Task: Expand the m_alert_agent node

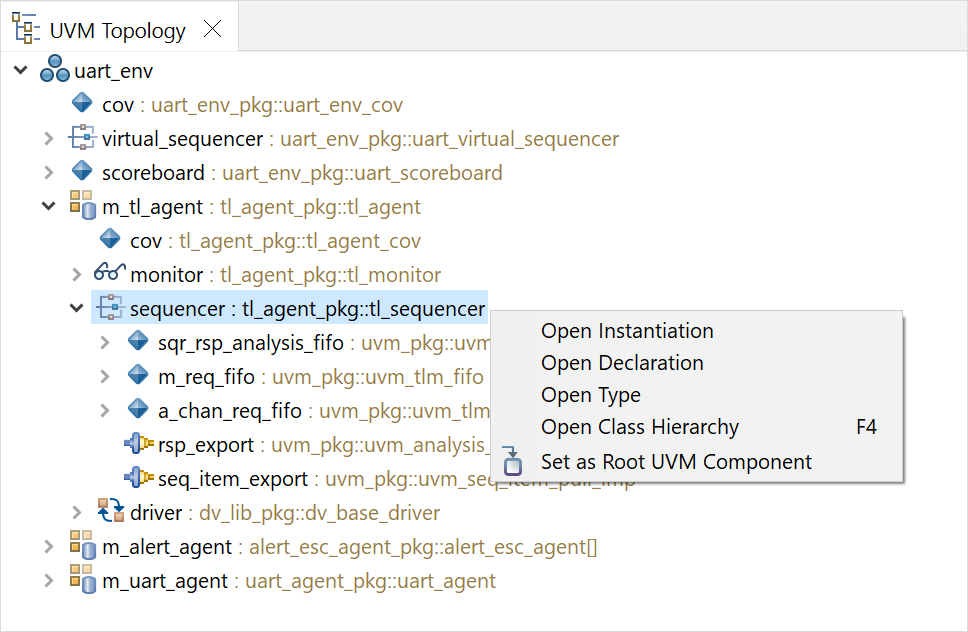Action: tap(49, 546)
